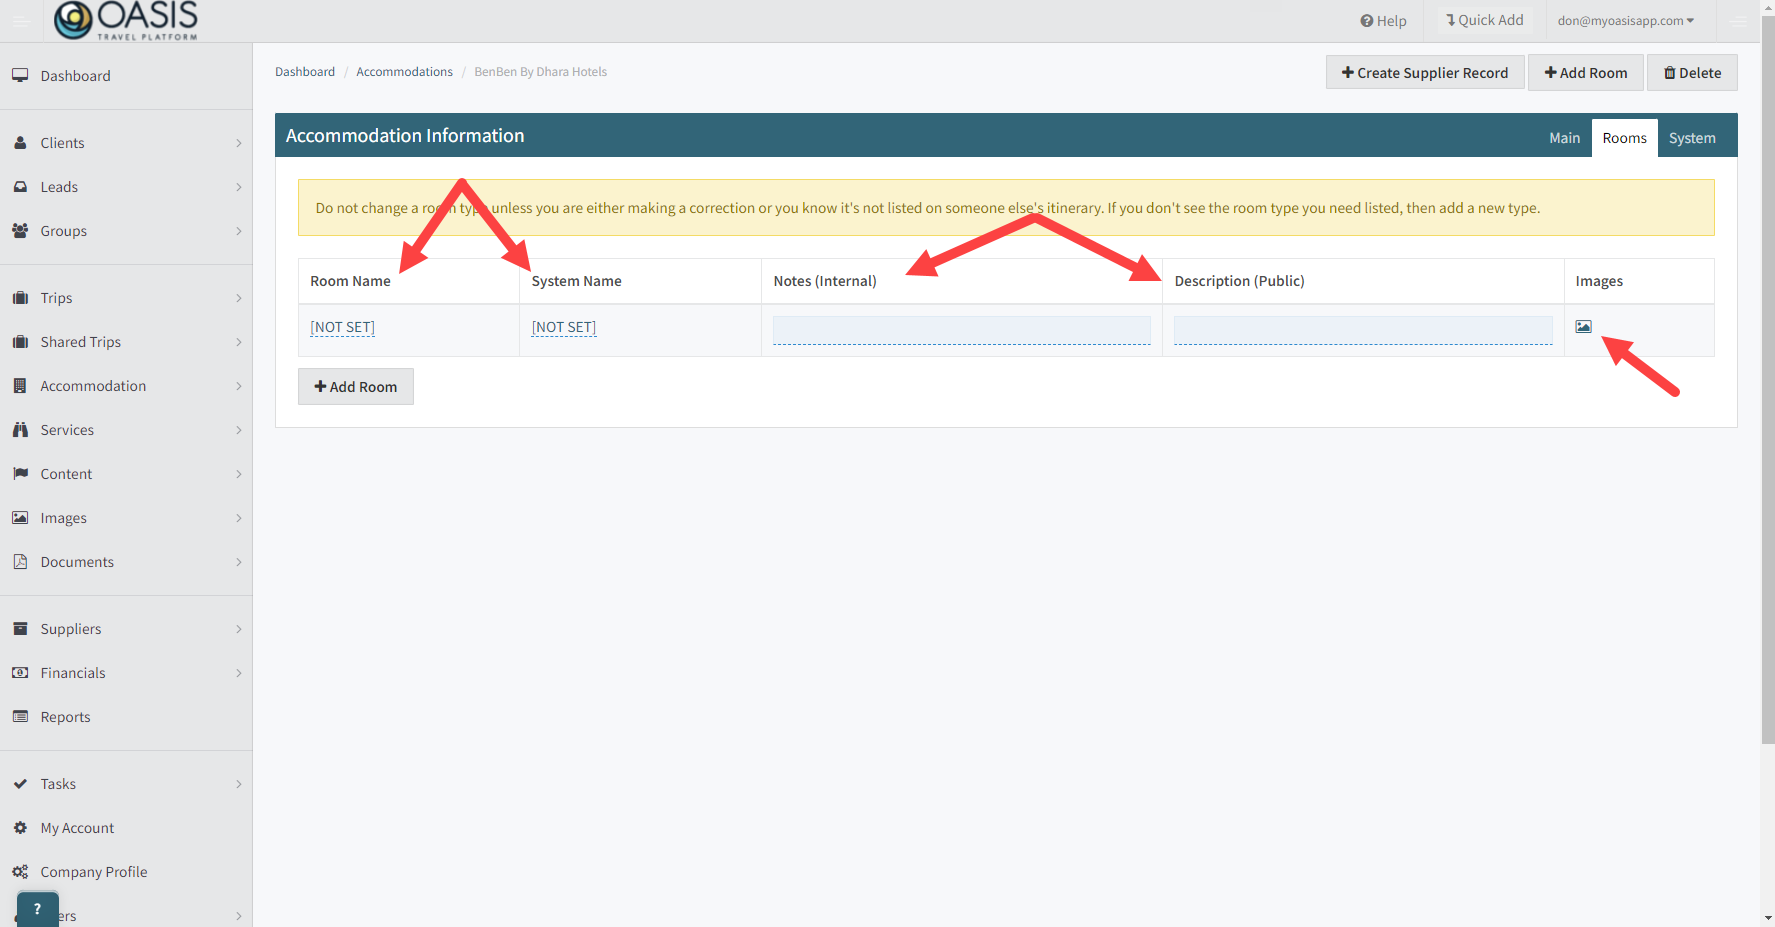Click the Accommodation building icon
1775x927 pixels.
[20, 386]
